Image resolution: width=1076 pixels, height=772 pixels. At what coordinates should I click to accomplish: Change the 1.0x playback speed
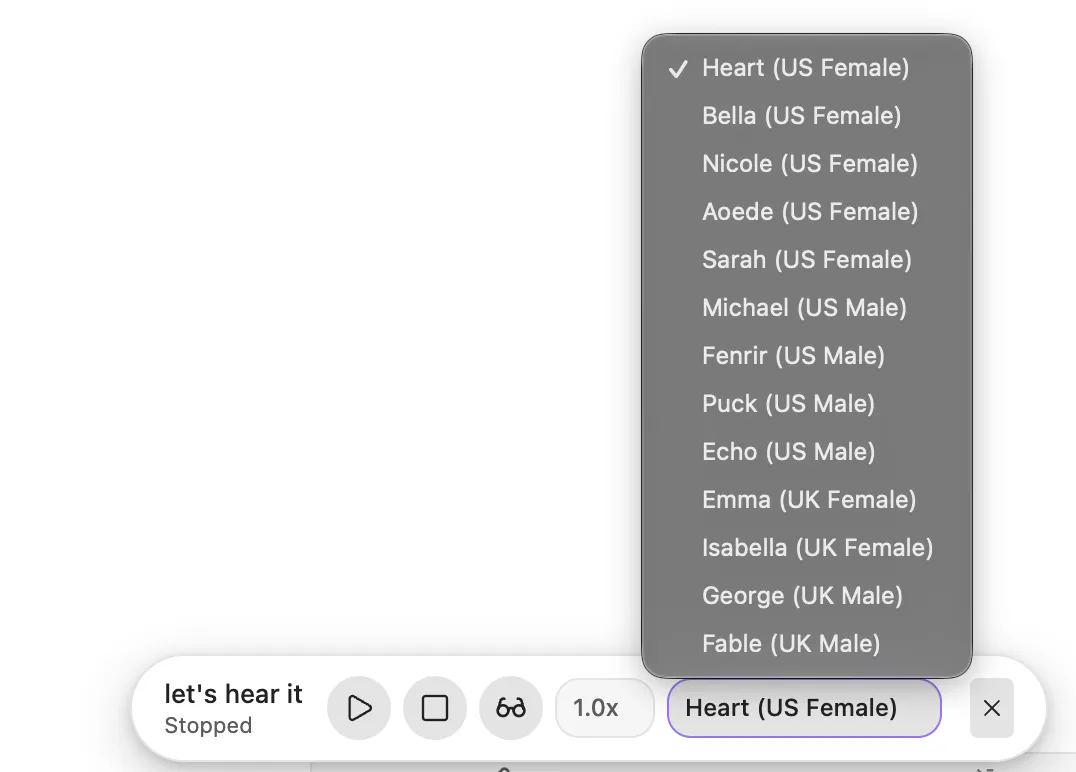click(605, 708)
